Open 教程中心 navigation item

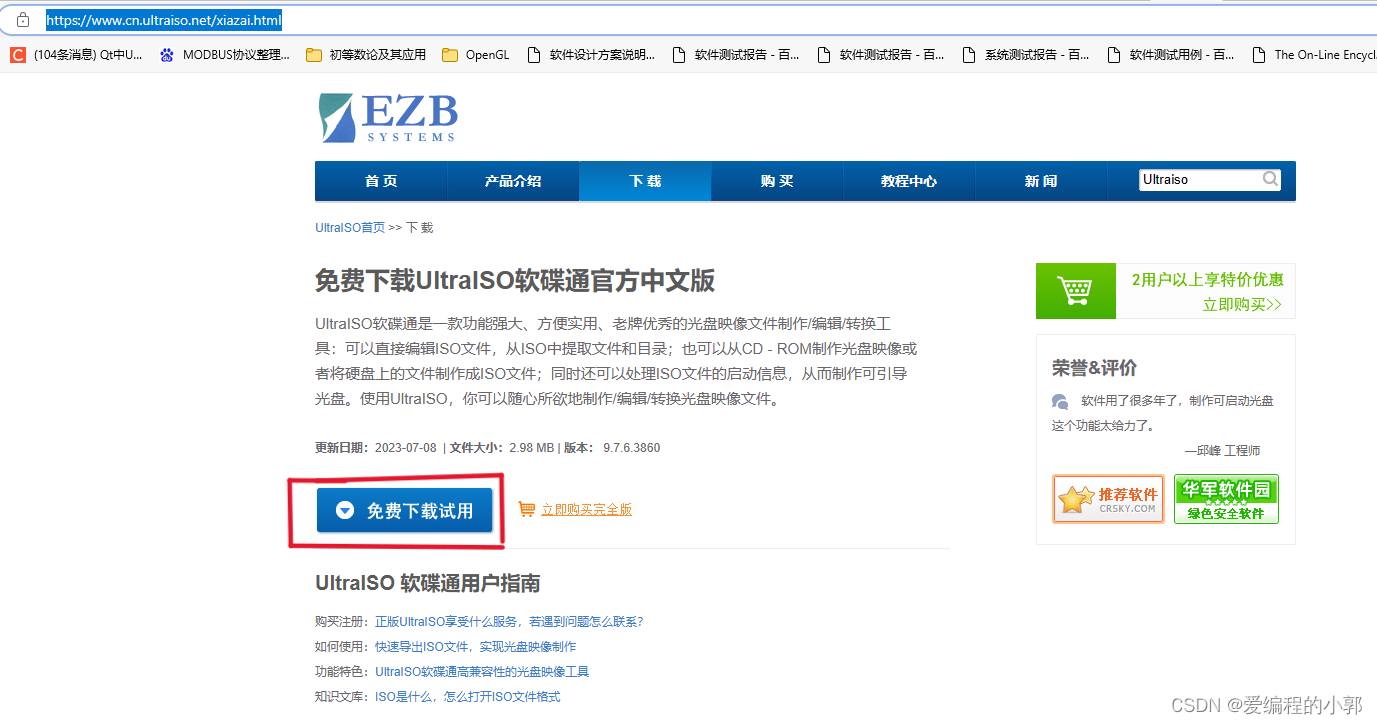pyautogui.click(x=909, y=181)
